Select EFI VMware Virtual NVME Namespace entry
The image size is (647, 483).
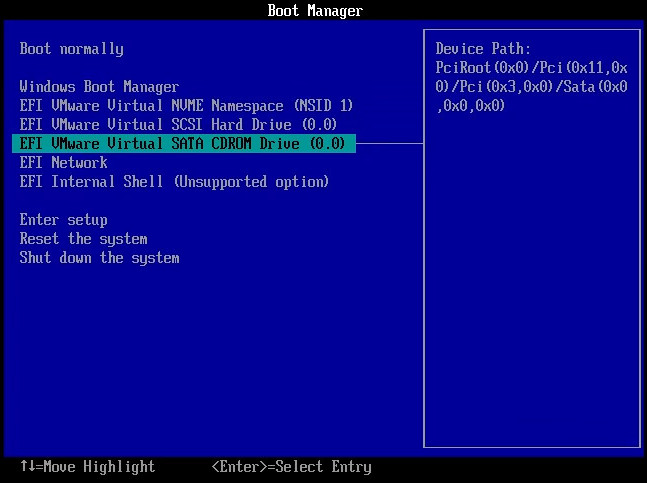(186, 106)
